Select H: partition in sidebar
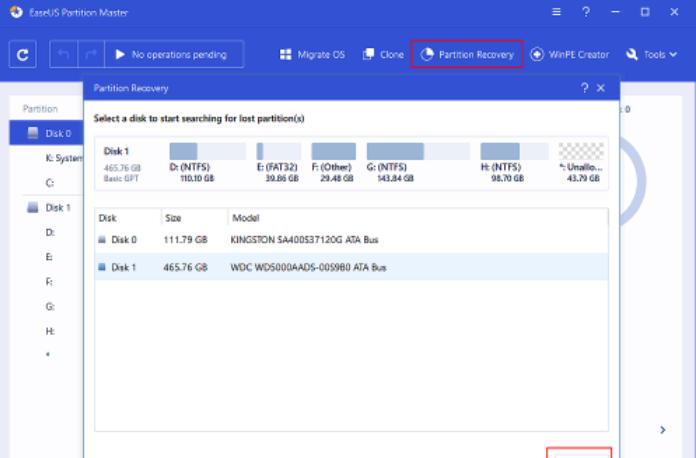Image resolution: width=696 pixels, height=458 pixels. point(50,331)
